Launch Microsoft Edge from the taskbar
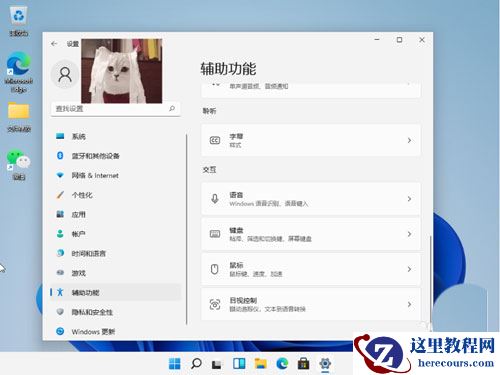Screen dimensions: 500x375 [282, 363]
